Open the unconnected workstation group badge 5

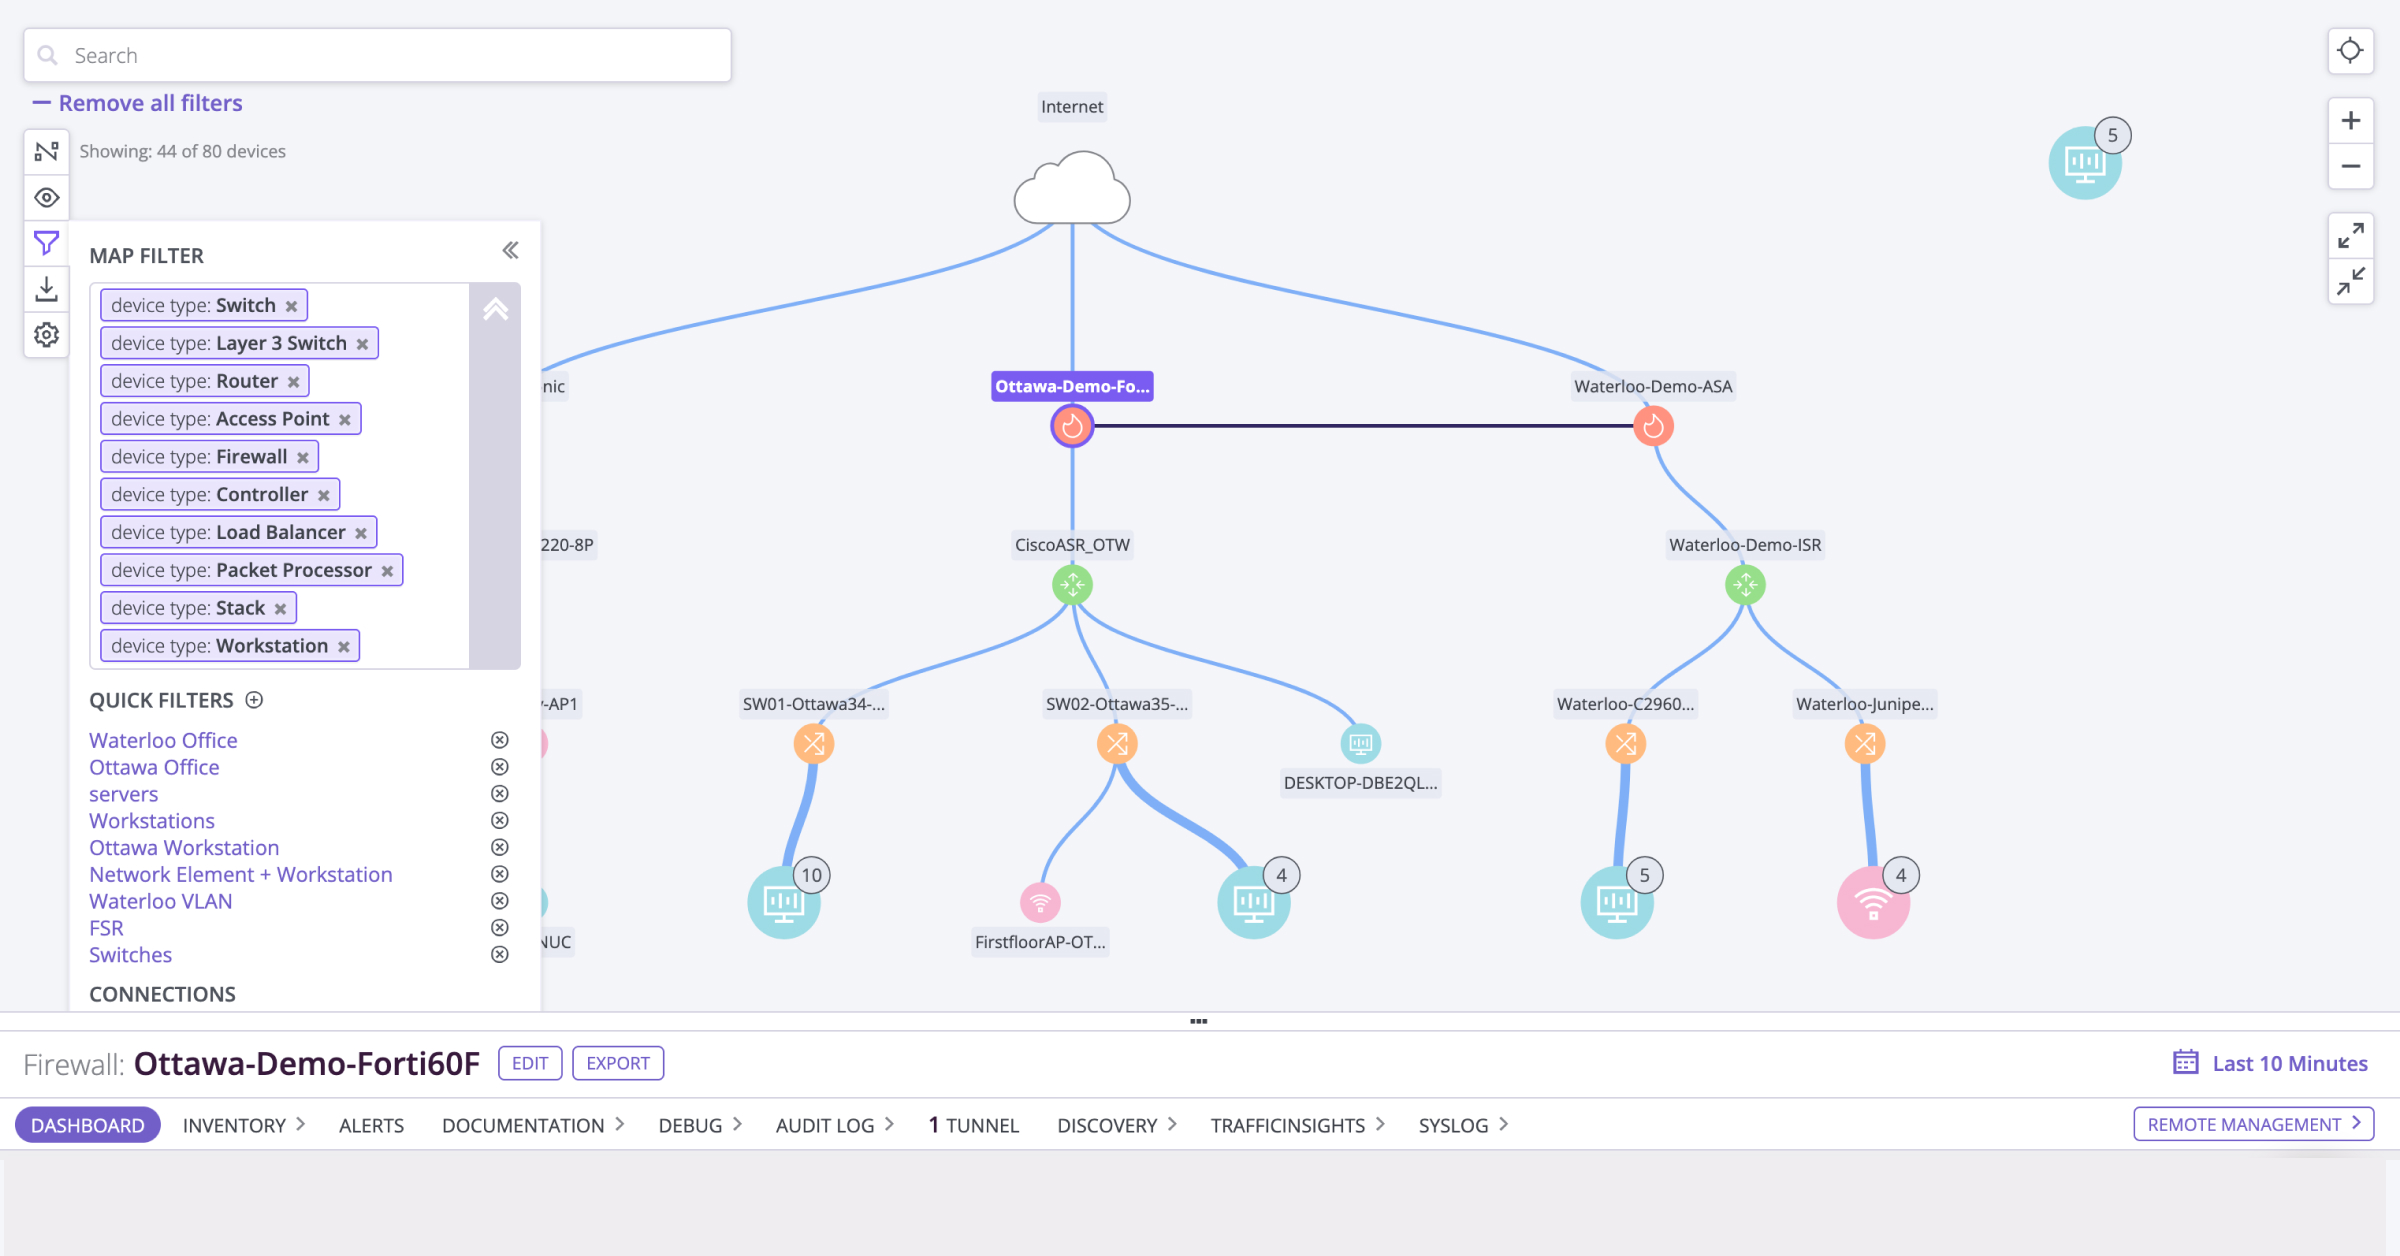coord(2085,162)
